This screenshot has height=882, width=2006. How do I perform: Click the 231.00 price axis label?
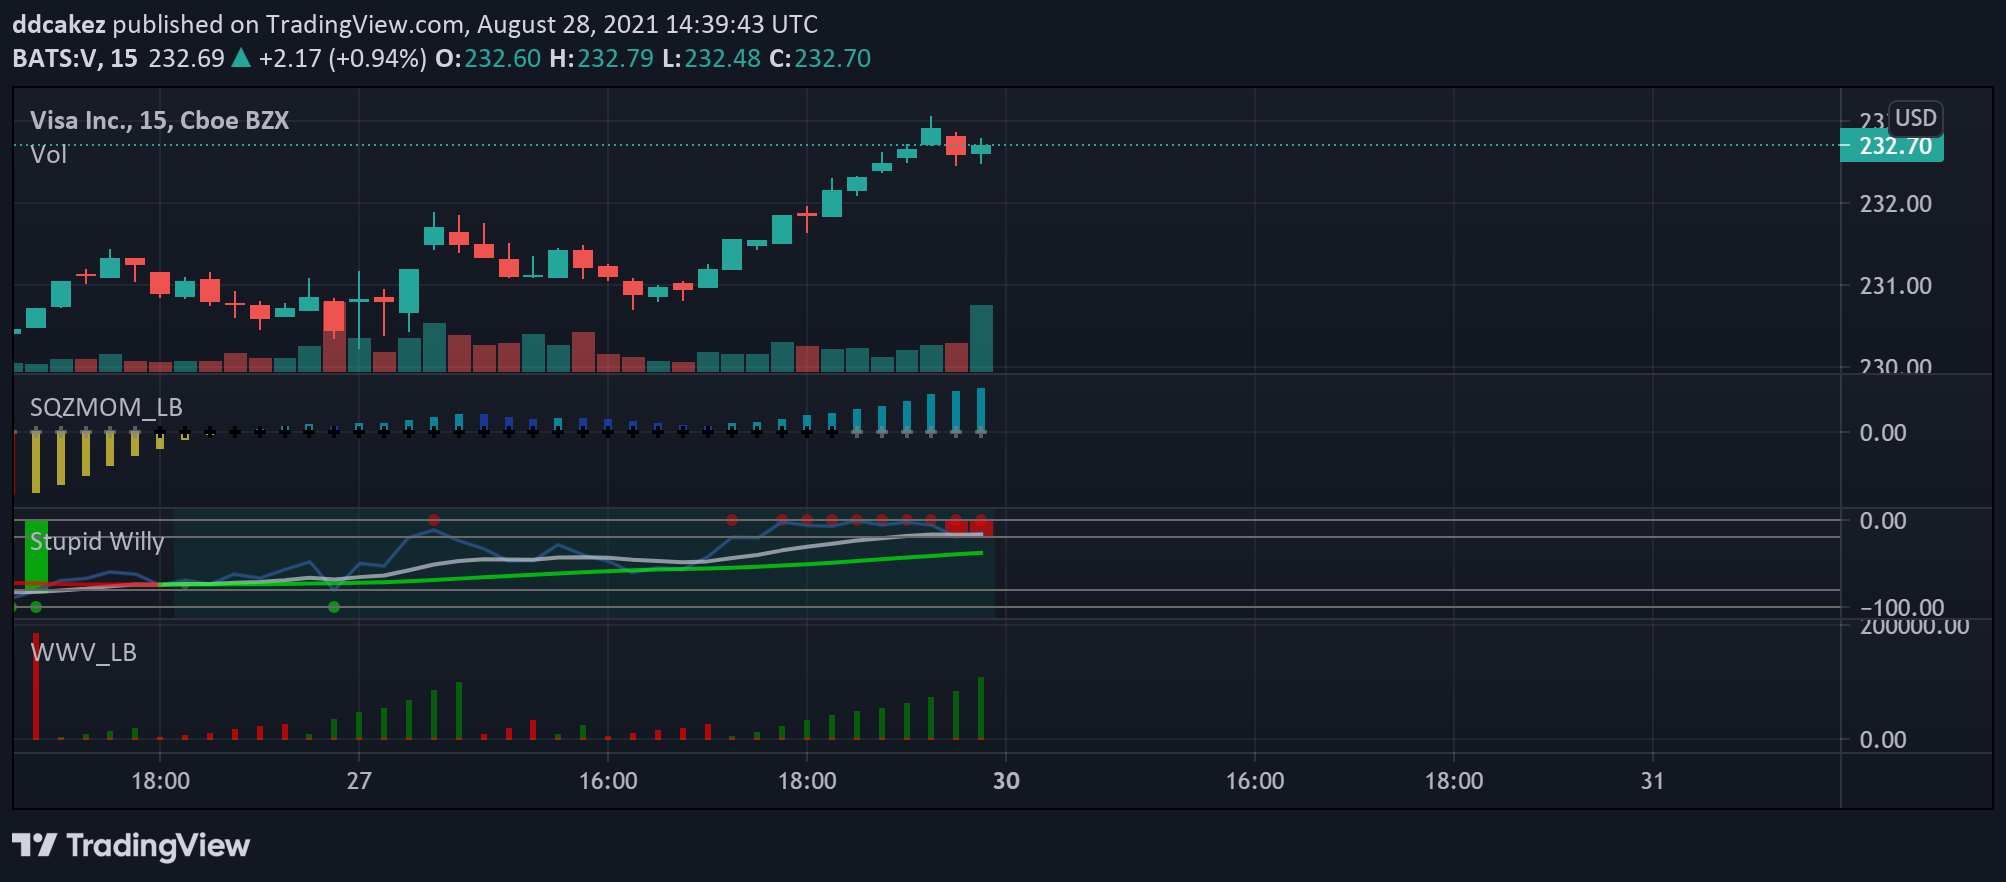pos(1895,286)
